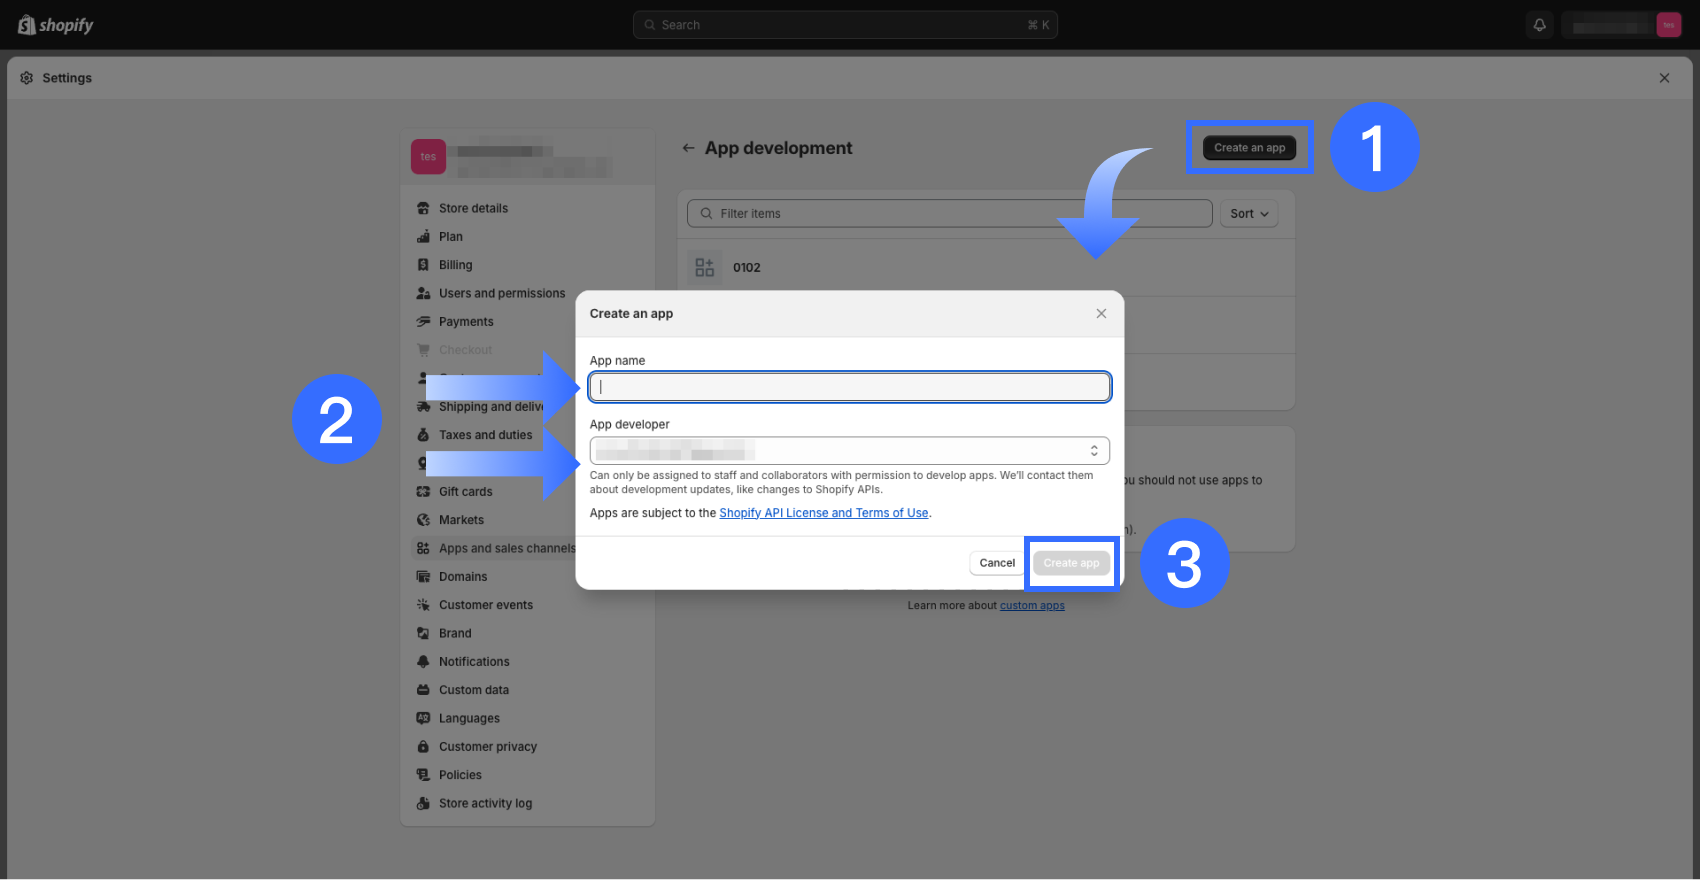This screenshot has width=1700, height=880.
Task: Click the Domains icon
Action: tap(423, 577)
